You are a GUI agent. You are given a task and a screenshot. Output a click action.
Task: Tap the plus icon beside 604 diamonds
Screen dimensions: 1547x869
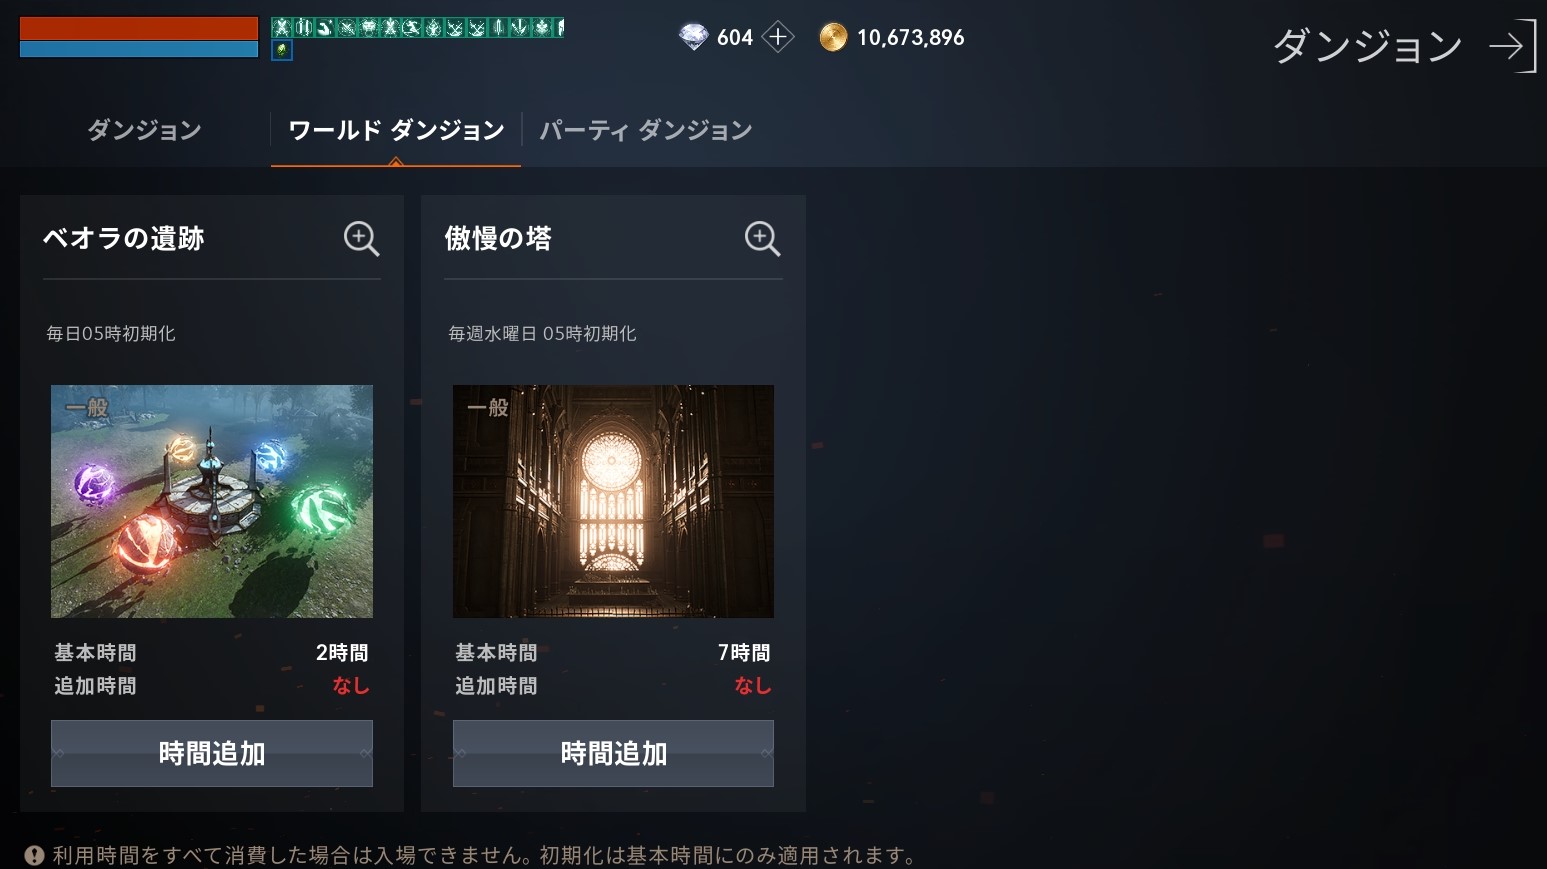click(x=777, y=37)
